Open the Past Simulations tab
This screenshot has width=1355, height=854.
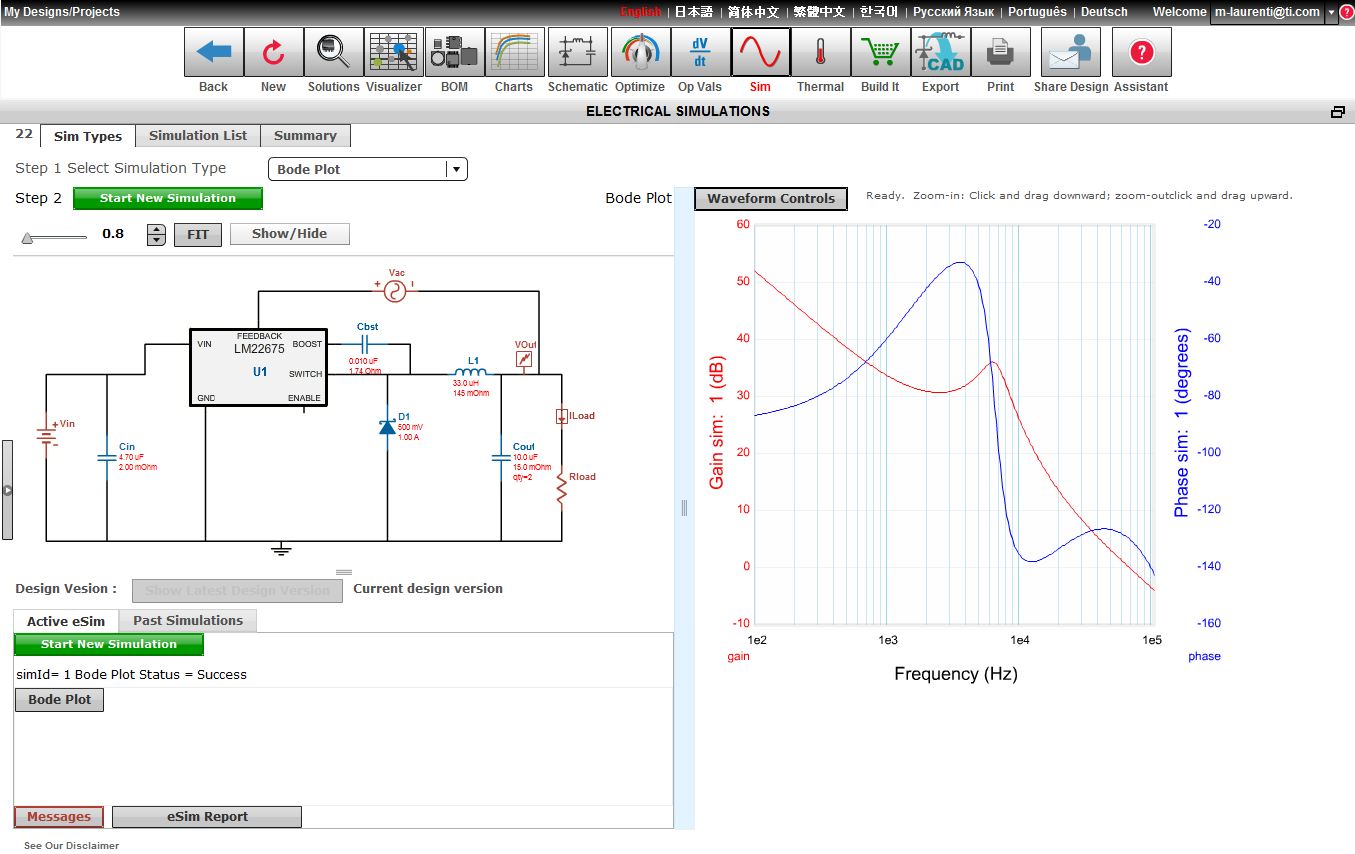[x=188, y=621]
